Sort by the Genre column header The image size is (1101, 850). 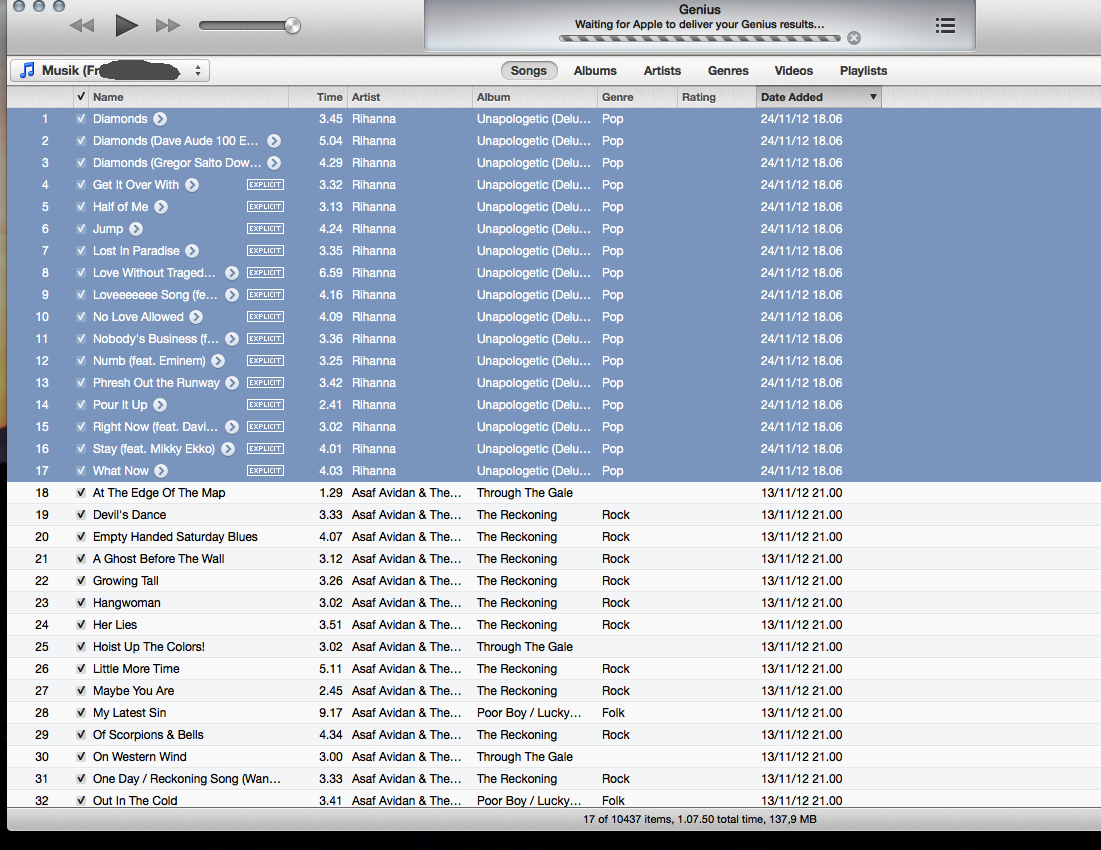[638, 97]
